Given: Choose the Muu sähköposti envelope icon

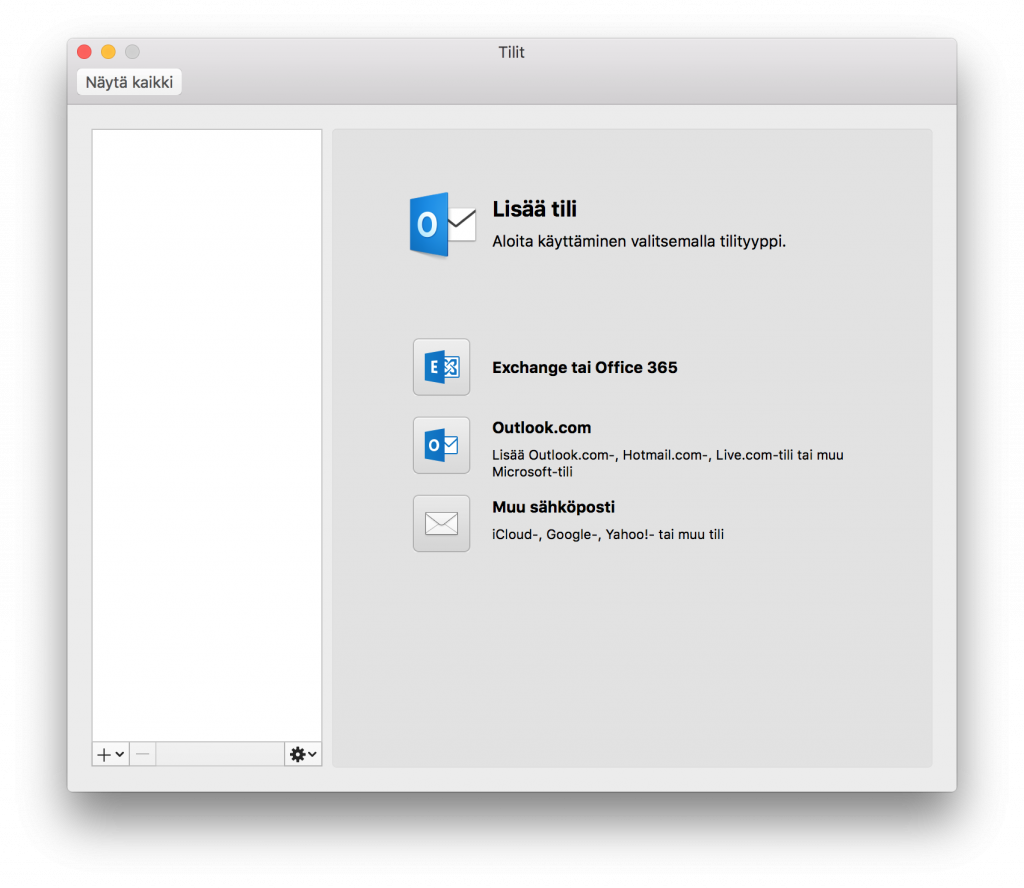Looking at the screenshot, I should (x=441, y=523).
